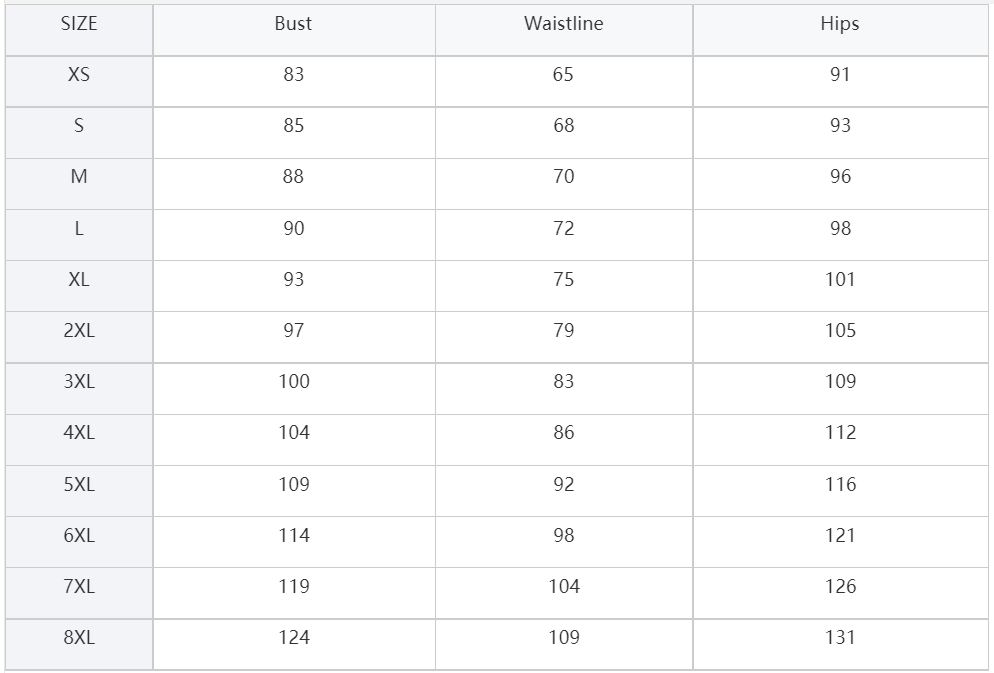The width and height of the screenshot is (994, 673).
Task: Click the Waistline column header
Action: point(564,23)
